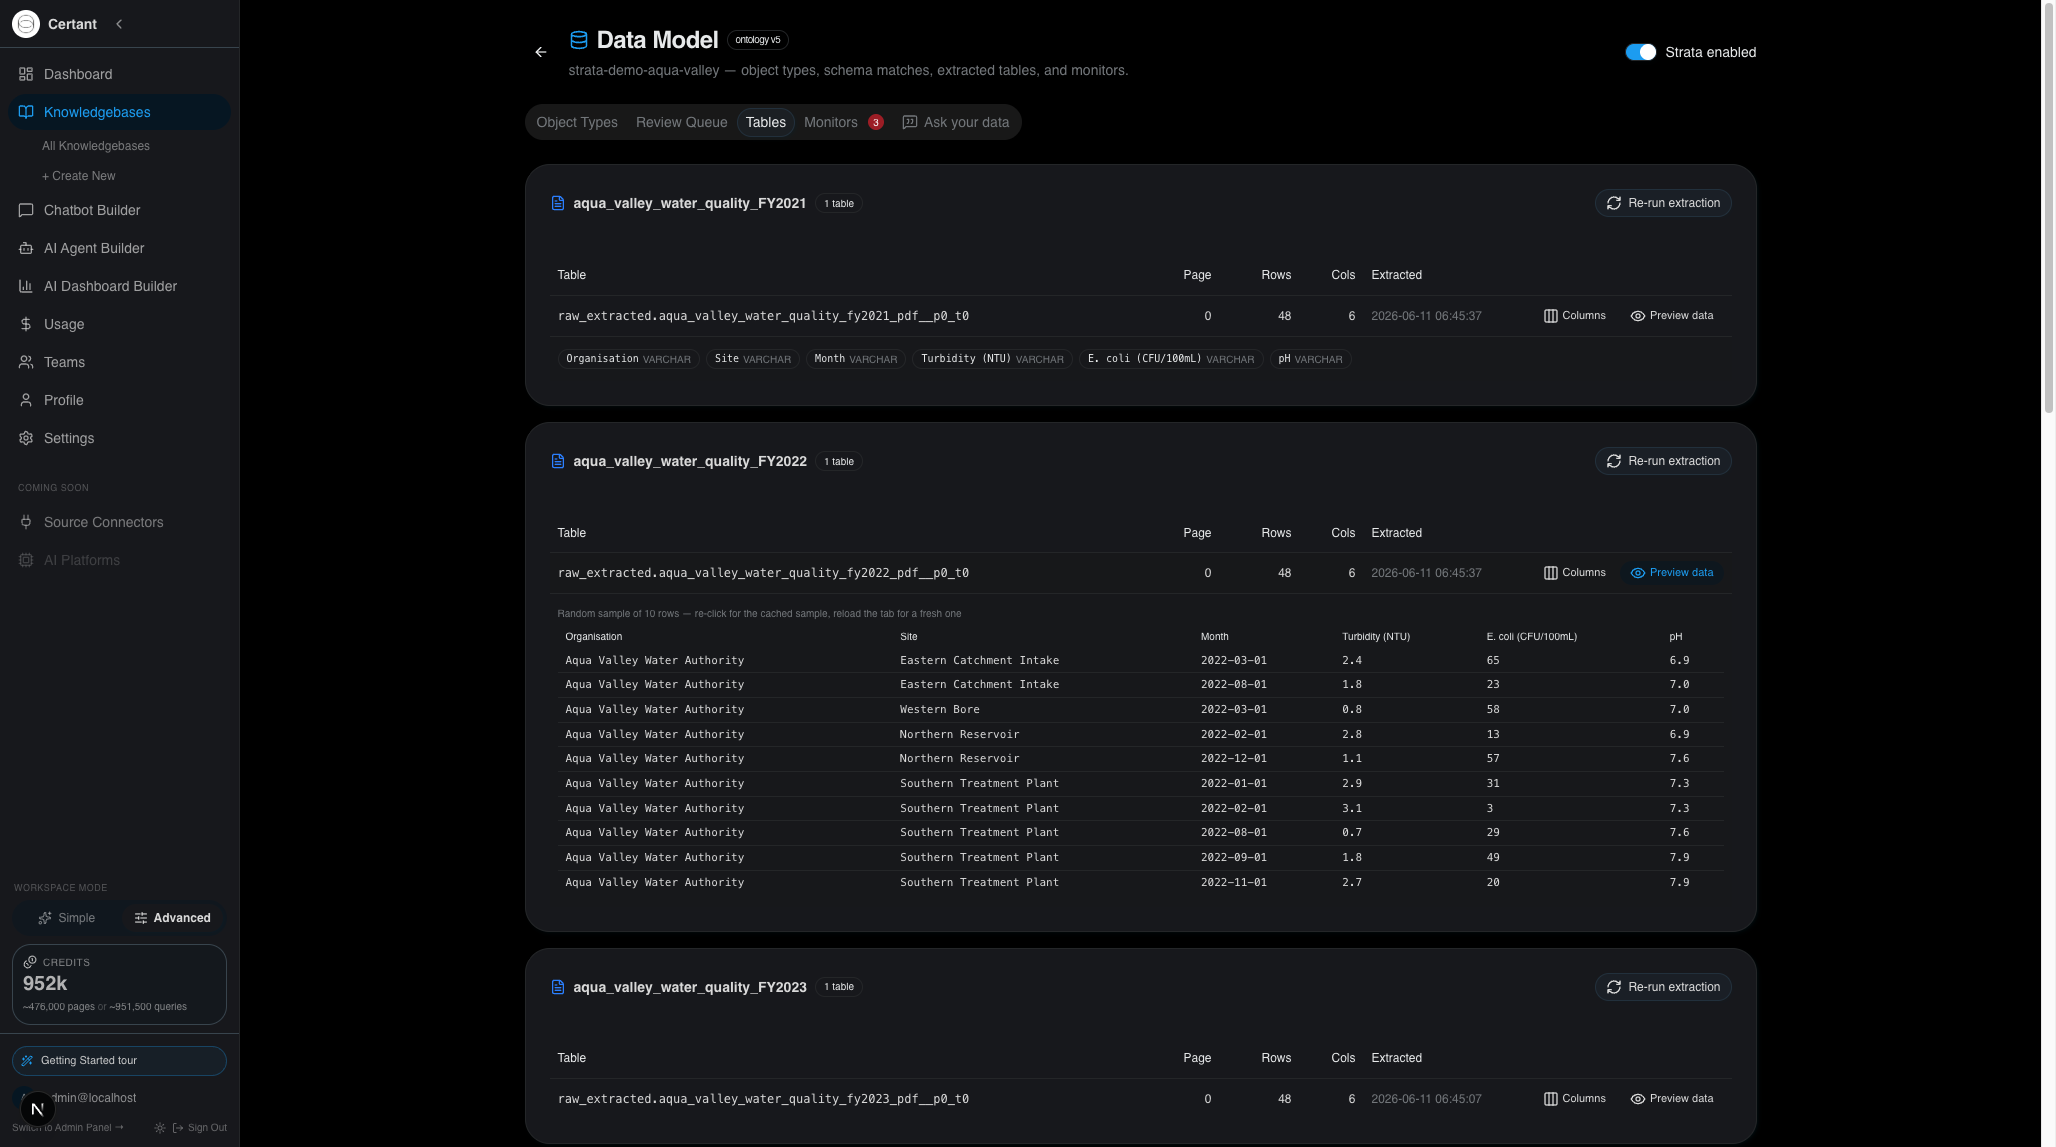2056x1147 pixels.
Task: Expand Columns for the fy2022 table
Action: [x=1575, y=573]
